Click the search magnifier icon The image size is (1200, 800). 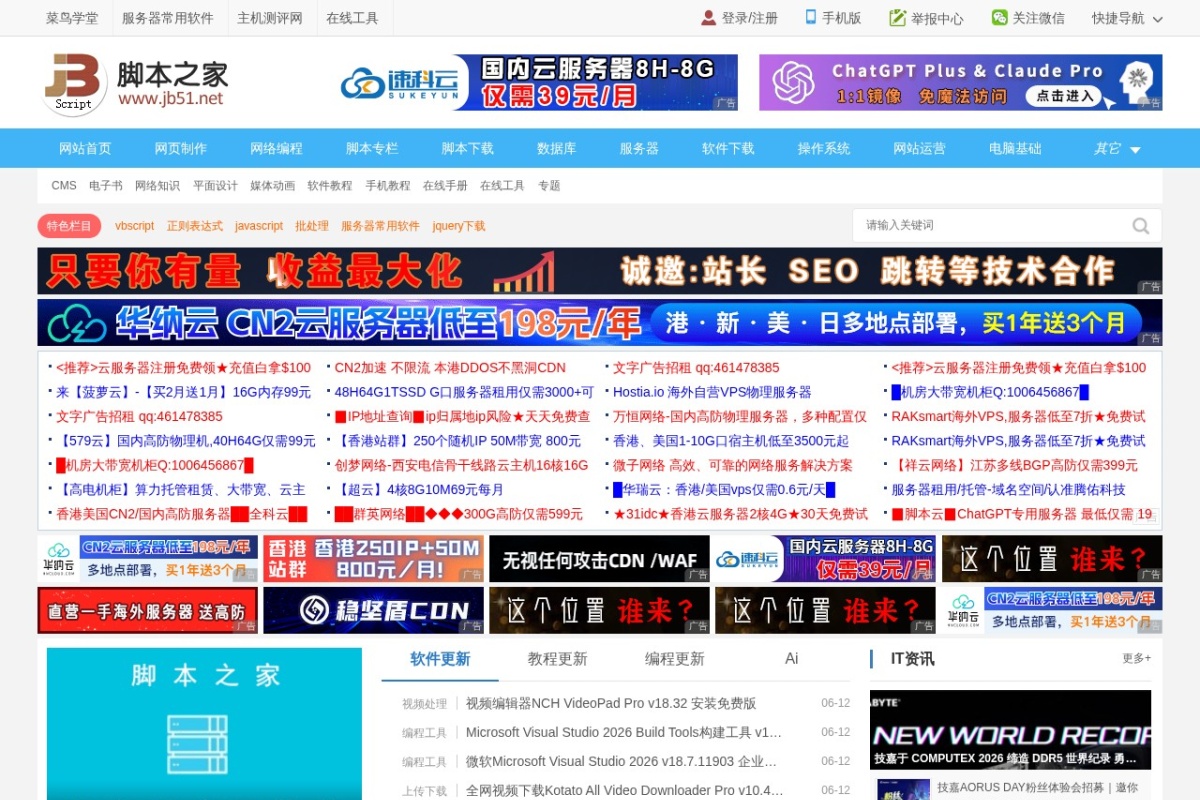(x=1141, y=225)
